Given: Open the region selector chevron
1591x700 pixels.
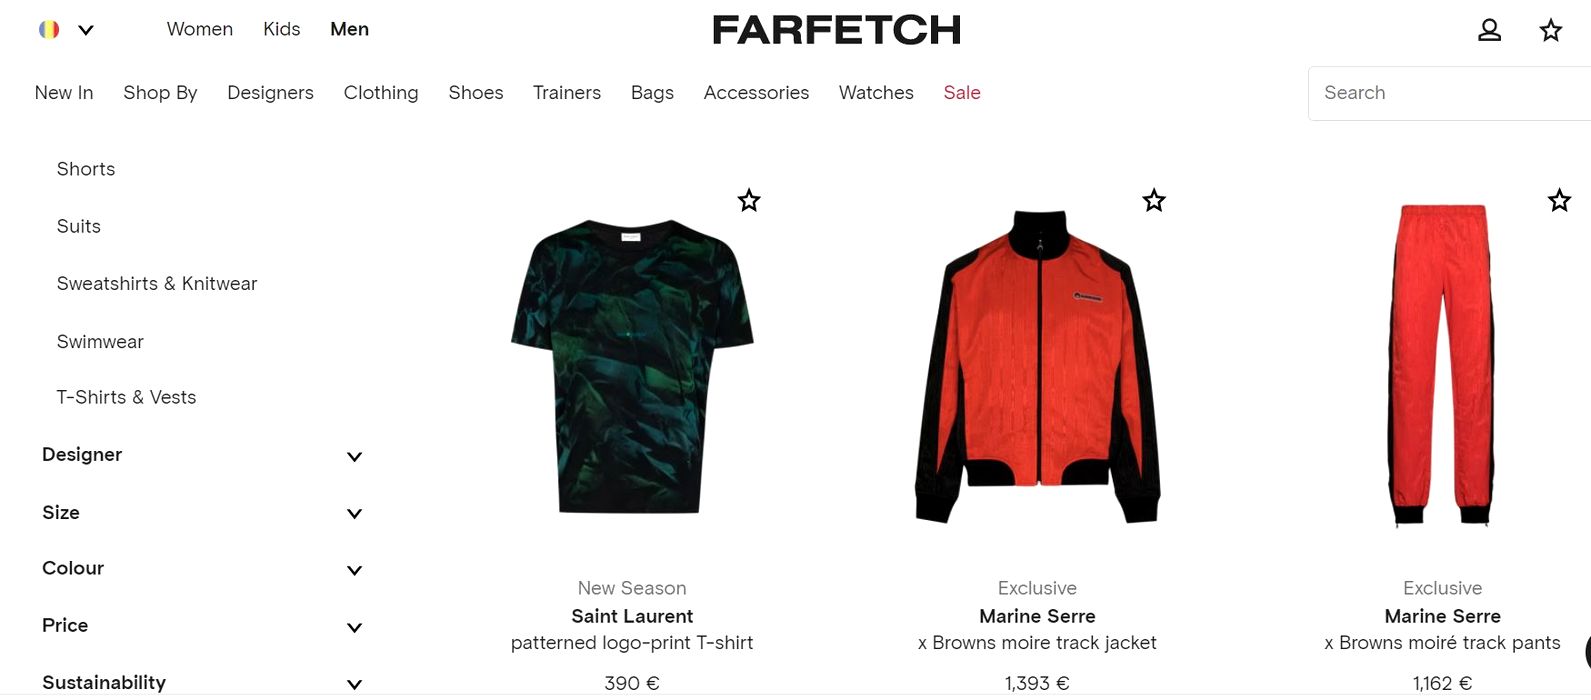Looking at the screenshot, I should pyautogui.click(x=86, y=30).
